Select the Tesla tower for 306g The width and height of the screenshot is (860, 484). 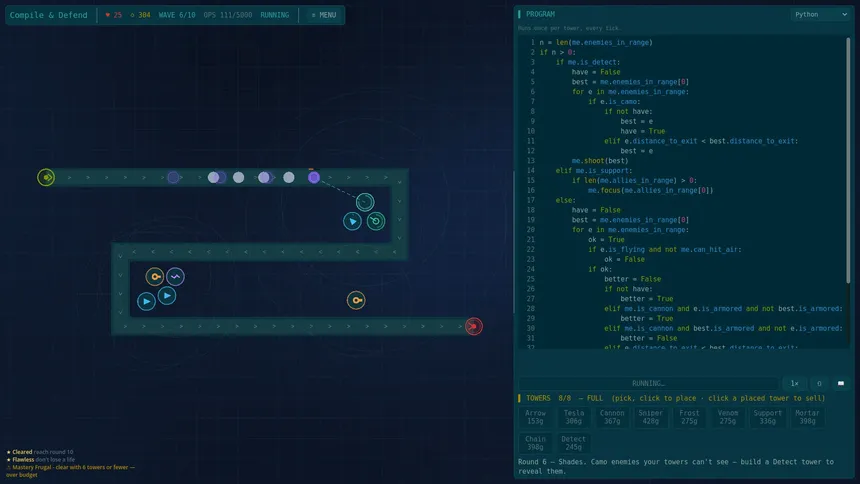coord(574,417)
